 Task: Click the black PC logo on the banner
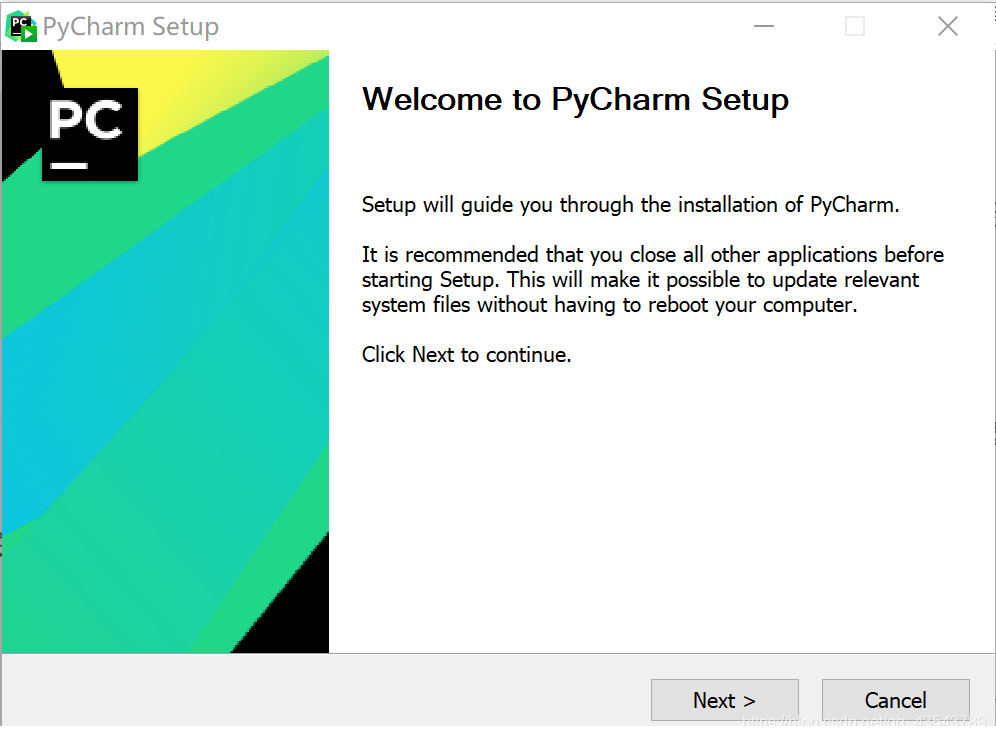(x=89, y=134)
